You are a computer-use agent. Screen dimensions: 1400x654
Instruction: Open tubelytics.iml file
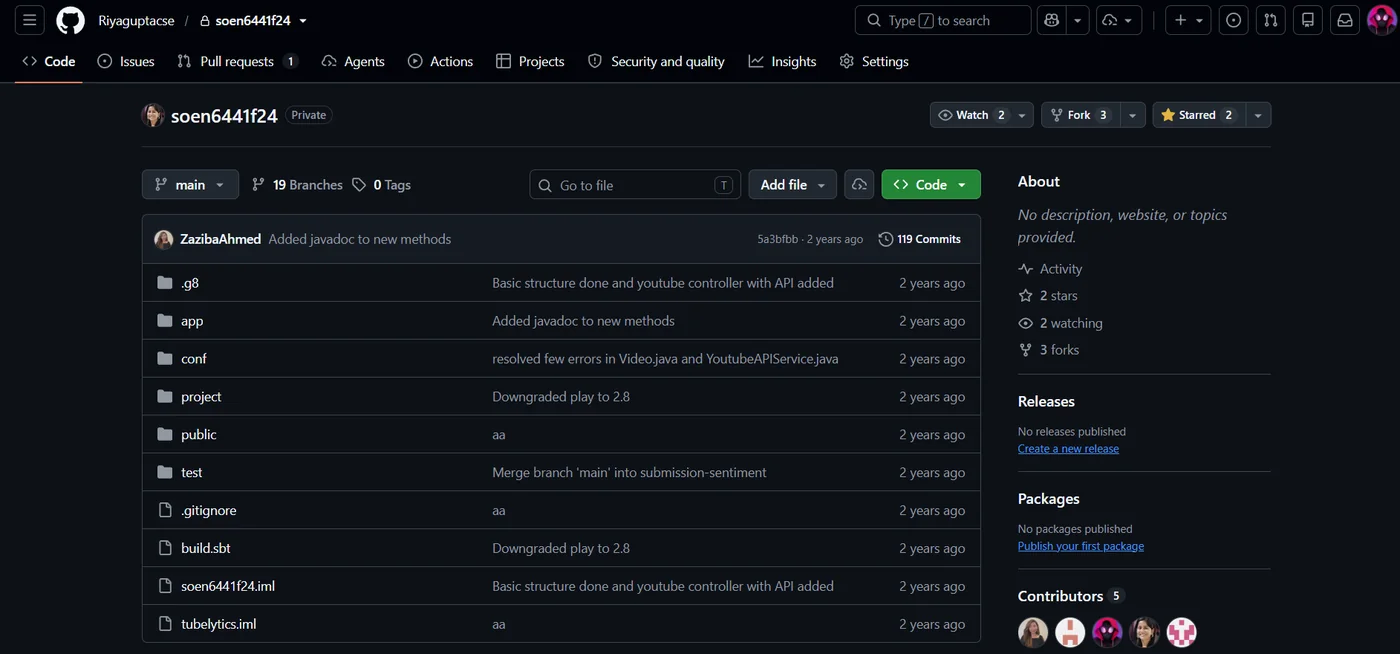[219, 625]
